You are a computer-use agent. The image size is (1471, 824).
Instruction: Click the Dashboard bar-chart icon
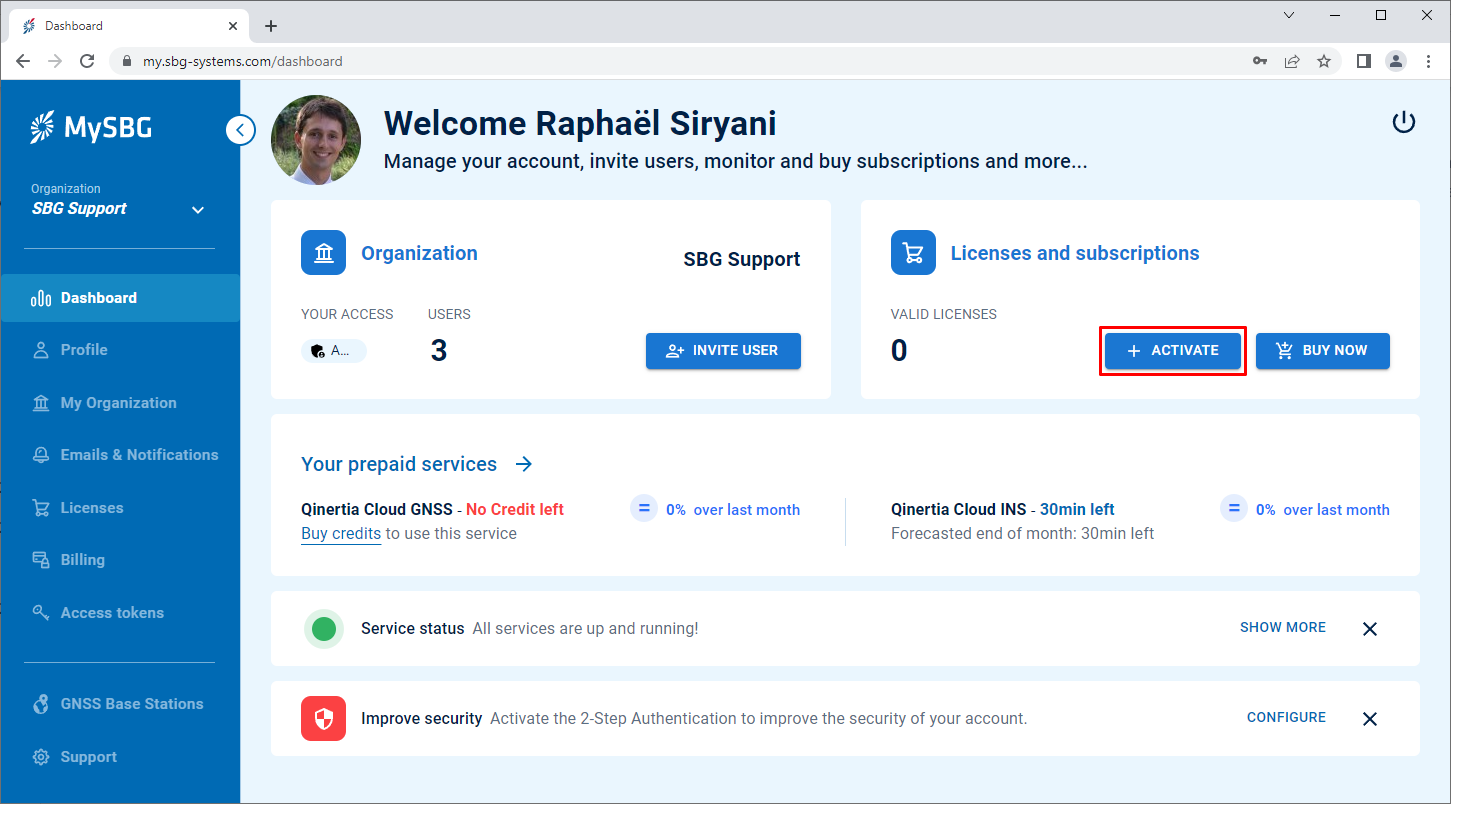pos(41,298)
